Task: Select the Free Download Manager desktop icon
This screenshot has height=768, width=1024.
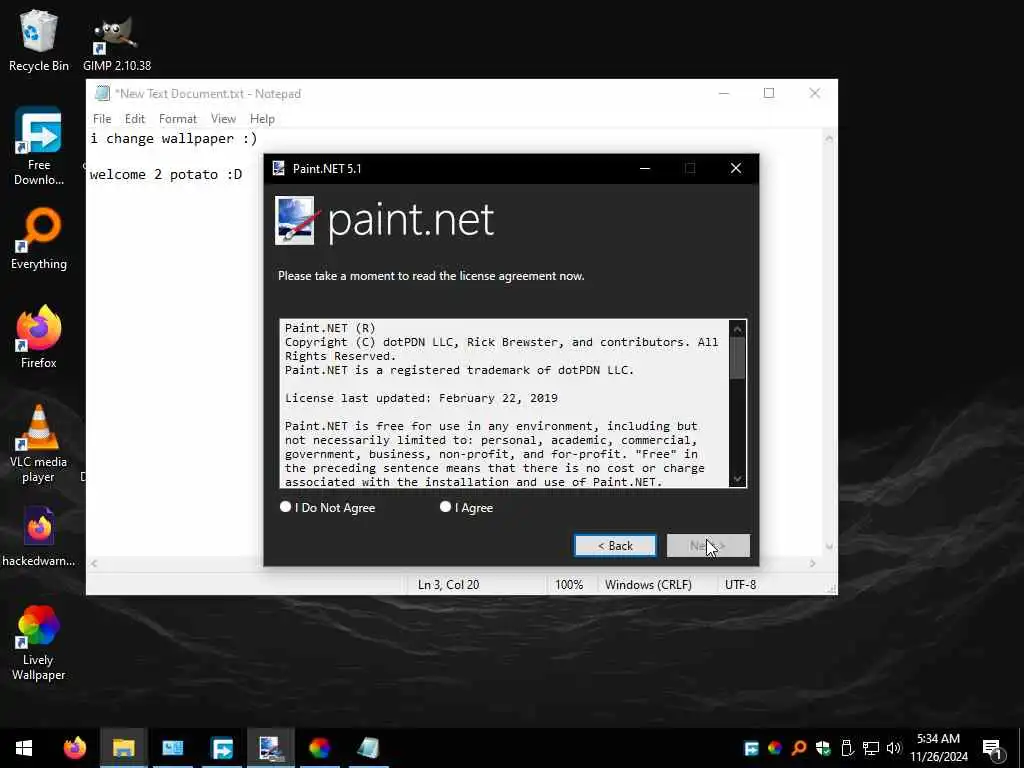Action: click(x=39, y=146)
